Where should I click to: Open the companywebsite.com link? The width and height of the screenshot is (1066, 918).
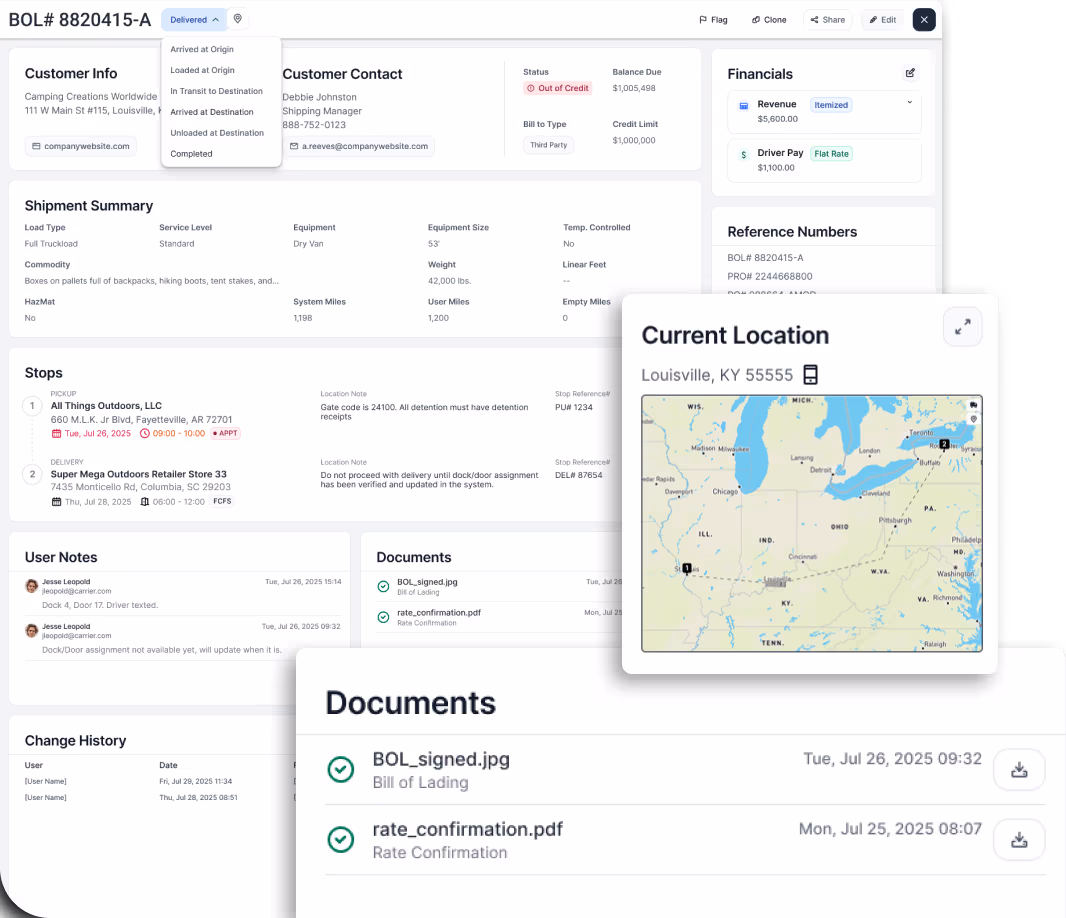(x=80, y=146)
